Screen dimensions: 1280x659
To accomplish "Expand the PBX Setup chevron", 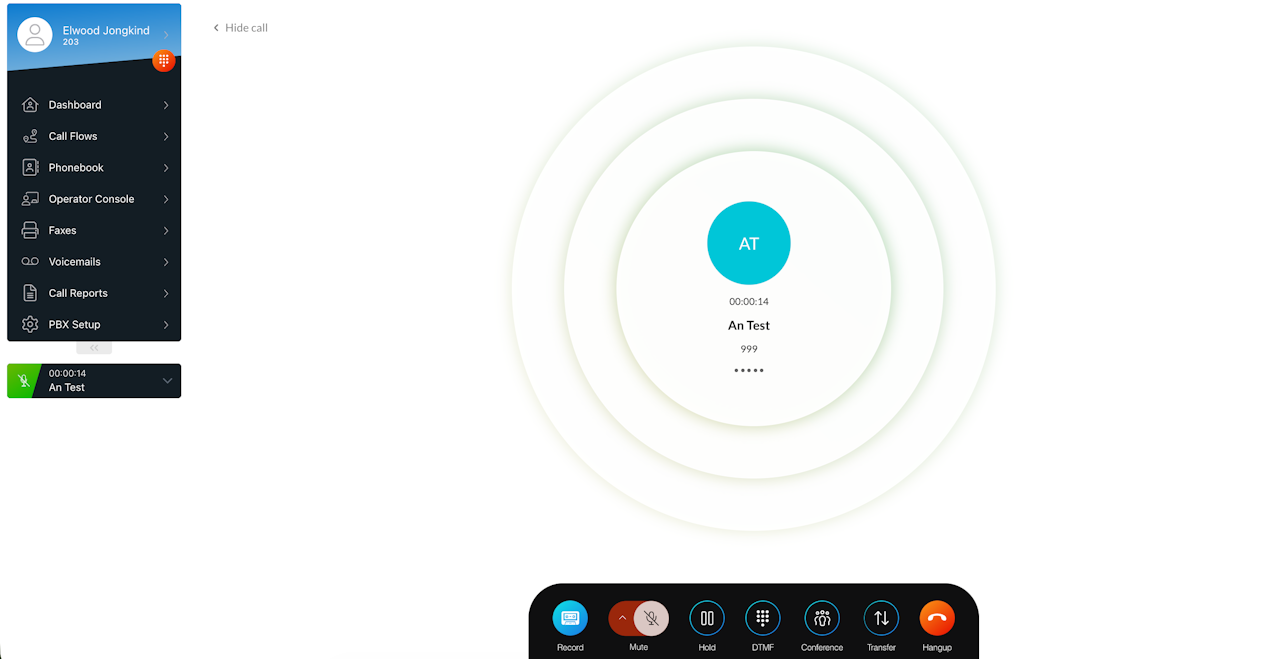I will tap(166, 324).
